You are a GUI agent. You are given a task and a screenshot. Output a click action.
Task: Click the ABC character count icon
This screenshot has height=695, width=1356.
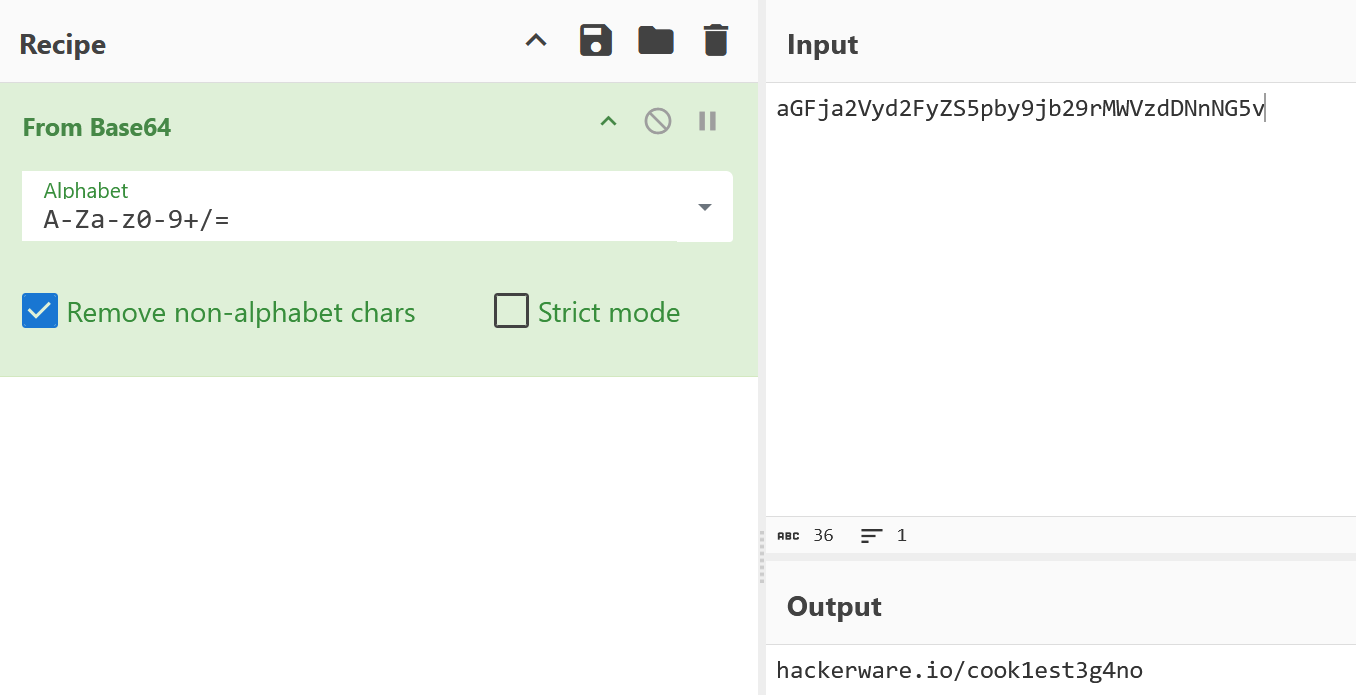788,536
